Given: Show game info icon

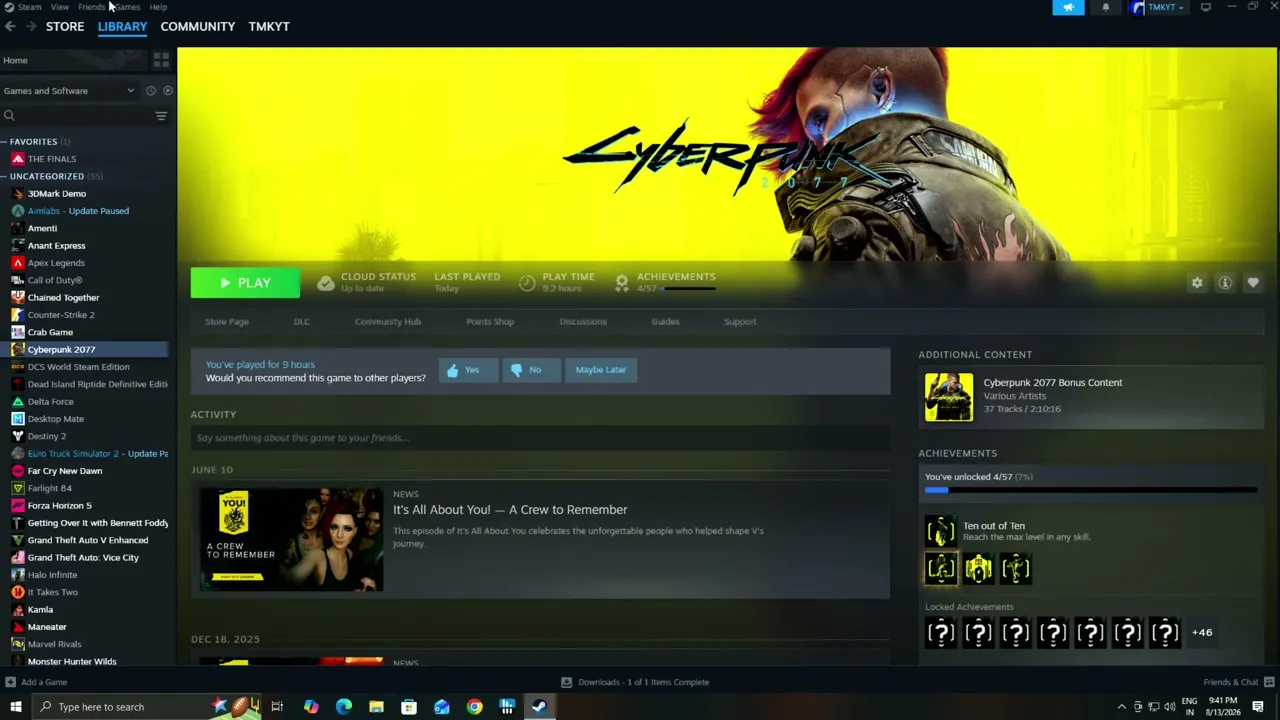Looking at the screenshot, I should pyautogui.click(x=1225, y=283).
